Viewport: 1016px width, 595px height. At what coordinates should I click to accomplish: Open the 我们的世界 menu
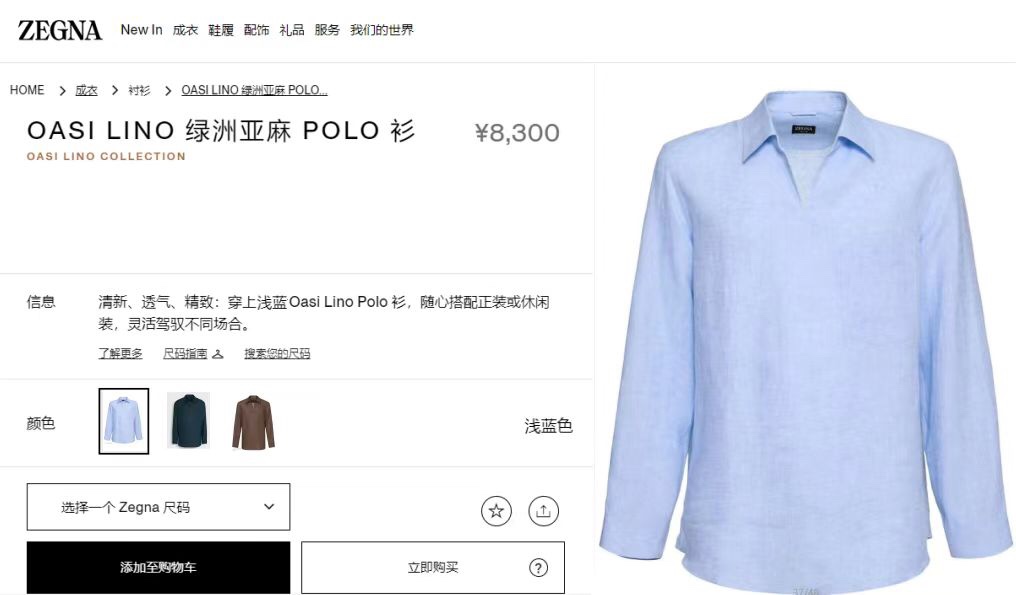(x=382, y=30)
